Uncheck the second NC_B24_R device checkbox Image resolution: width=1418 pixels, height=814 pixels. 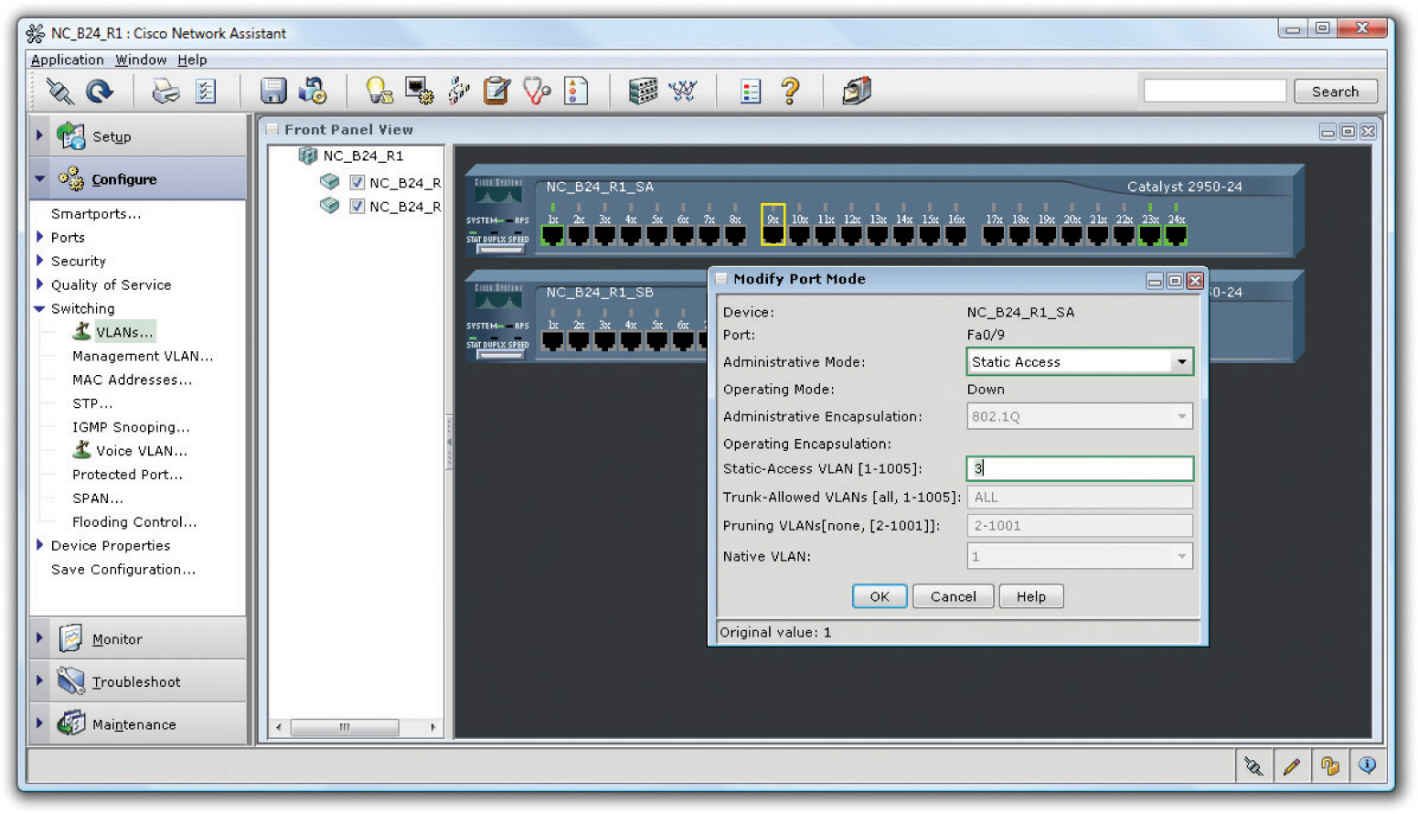[357, 206]
